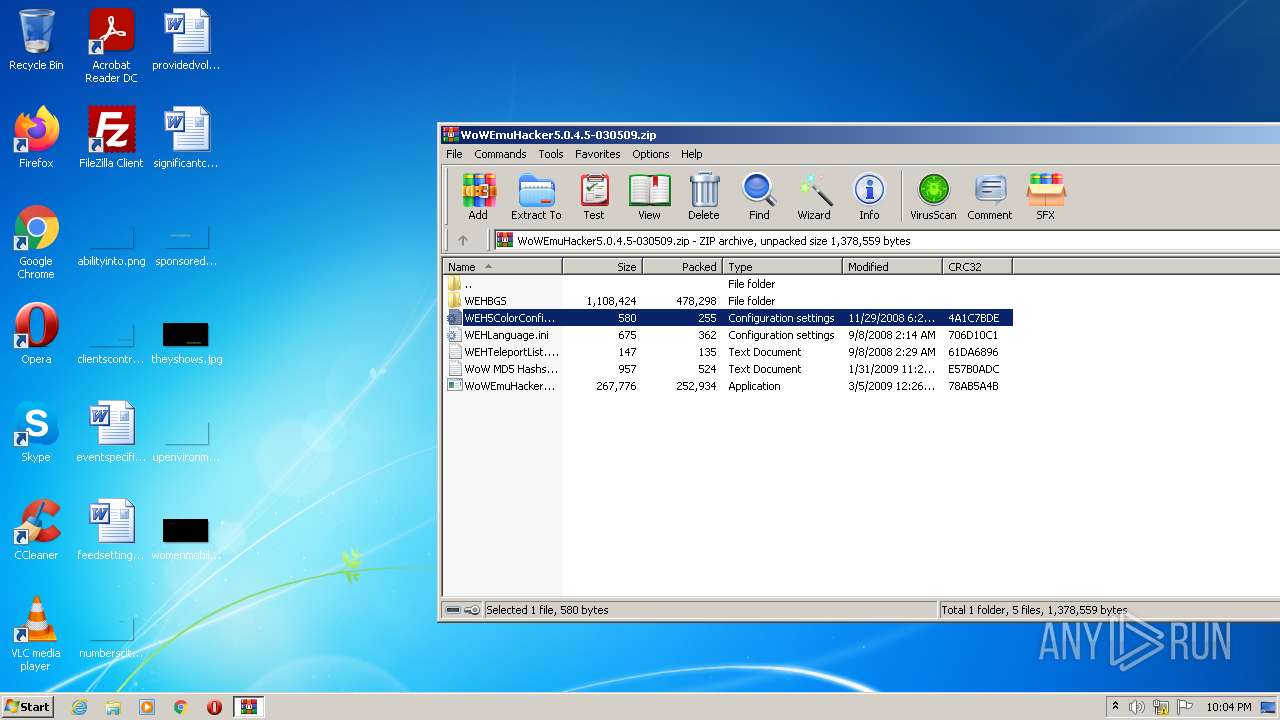Screen dimensions: 1280x720
Task: Click the Add toolbar icon
Action: coord(478,196)
